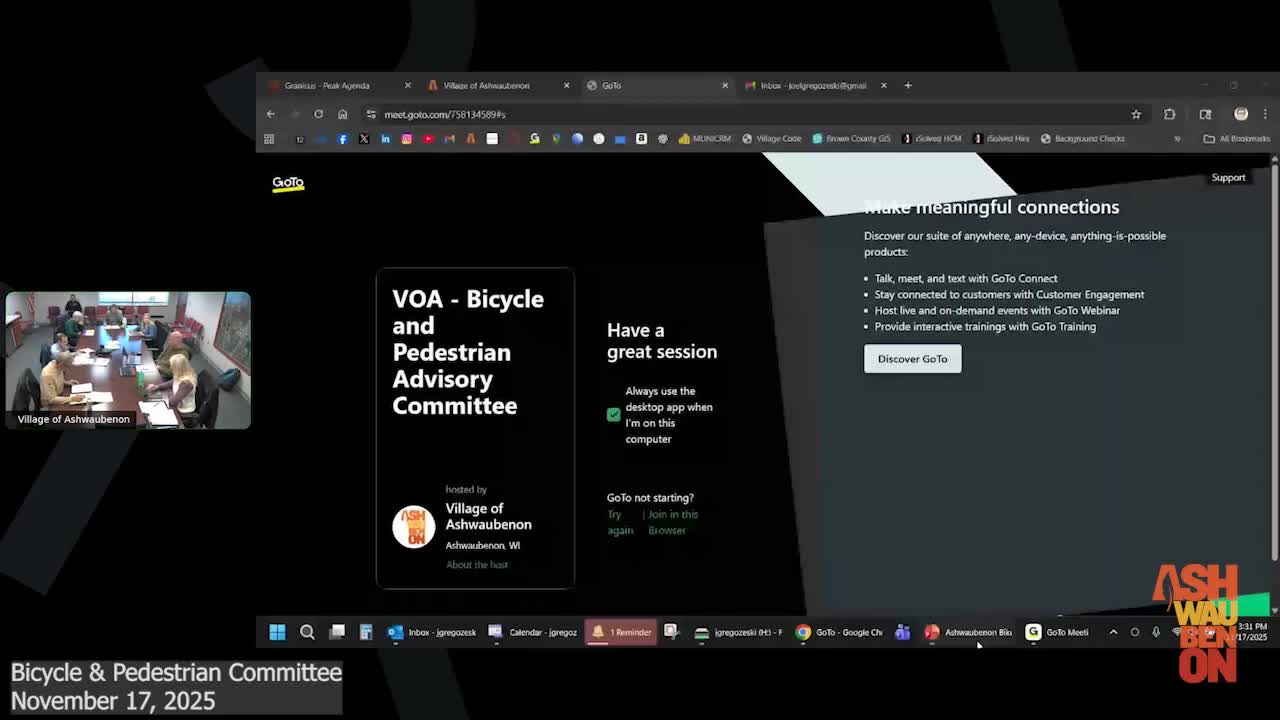Open the Facebook bookmark icon
This screenshot has height=720, width=1280.
coord(342,139)
